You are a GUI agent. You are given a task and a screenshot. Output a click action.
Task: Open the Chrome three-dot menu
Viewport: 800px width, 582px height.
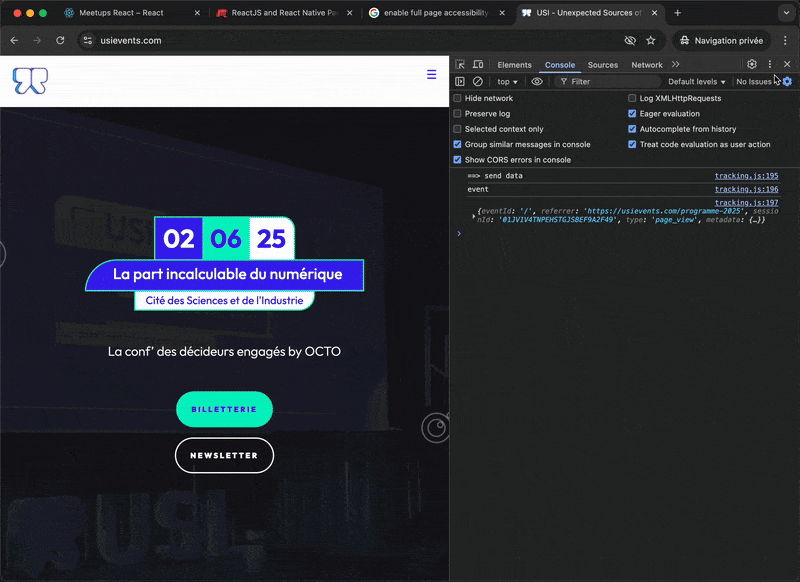tap(785, 40)
